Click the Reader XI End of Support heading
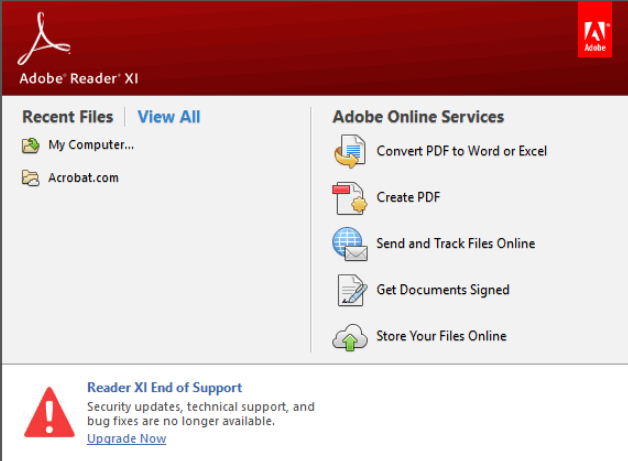 (164, 387)
